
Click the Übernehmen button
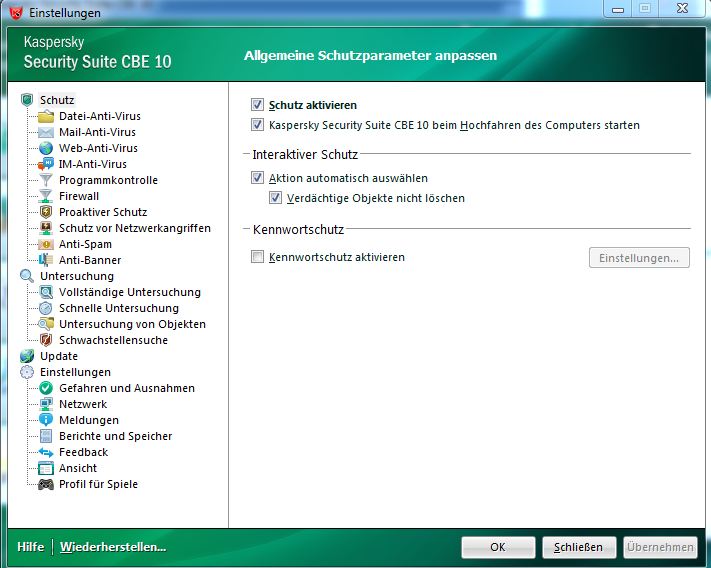(660, 547)
